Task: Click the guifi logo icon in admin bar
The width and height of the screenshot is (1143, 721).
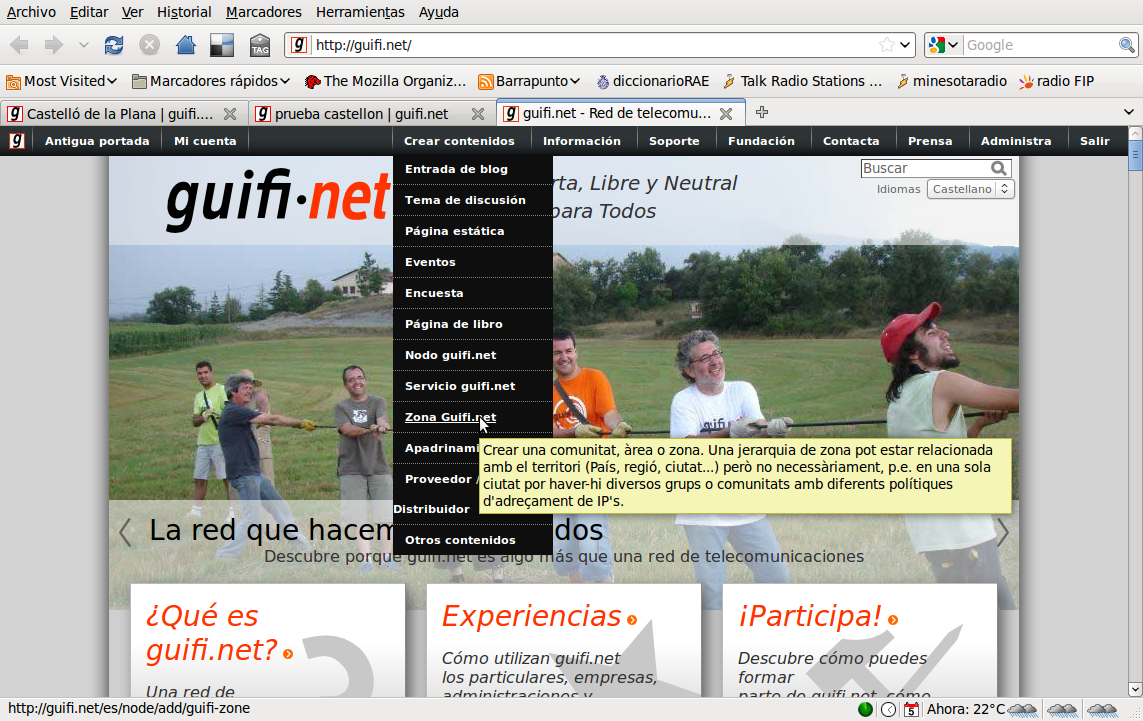Action: (x=17, y=141)
